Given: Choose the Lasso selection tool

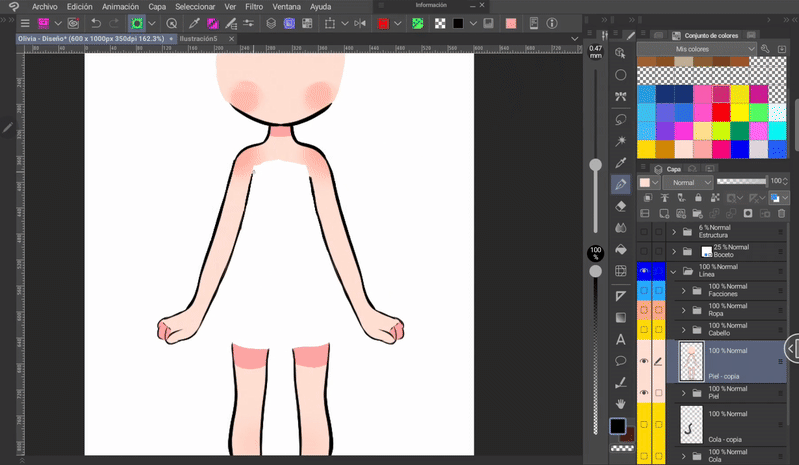Looking at the screenshot, I should (x=621, y=119).
